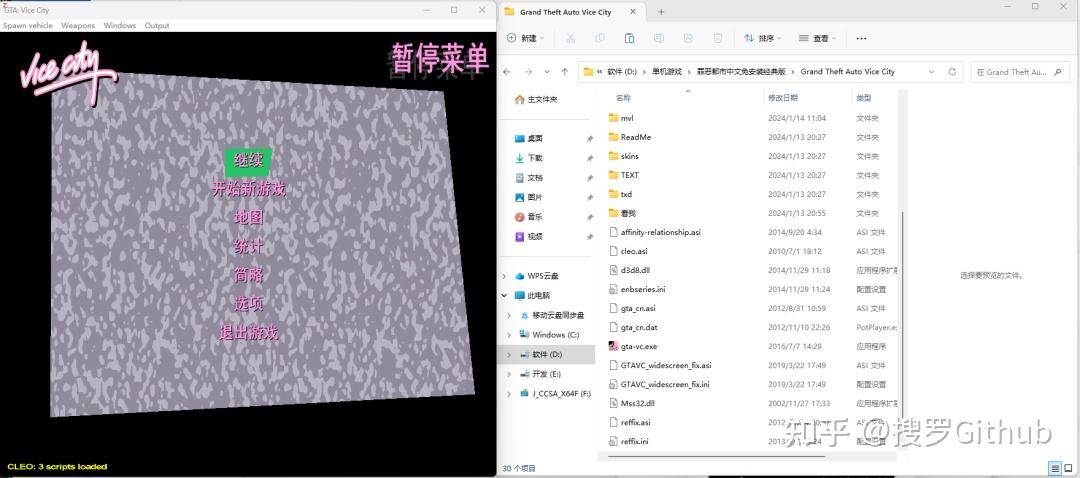Open 地图 in the pause menu

pyautogui.click(x=249, y=218)
